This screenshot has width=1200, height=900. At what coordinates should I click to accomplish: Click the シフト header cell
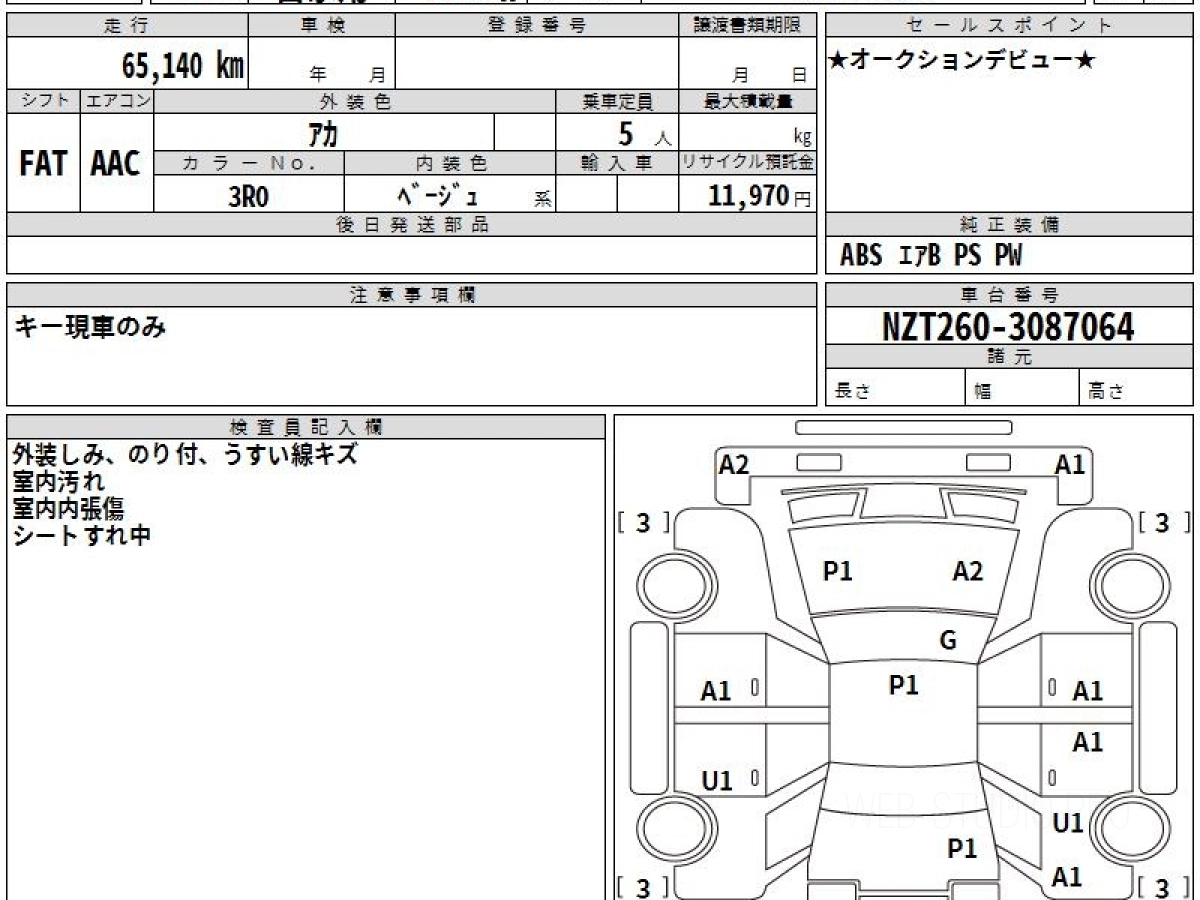(43, 101)
